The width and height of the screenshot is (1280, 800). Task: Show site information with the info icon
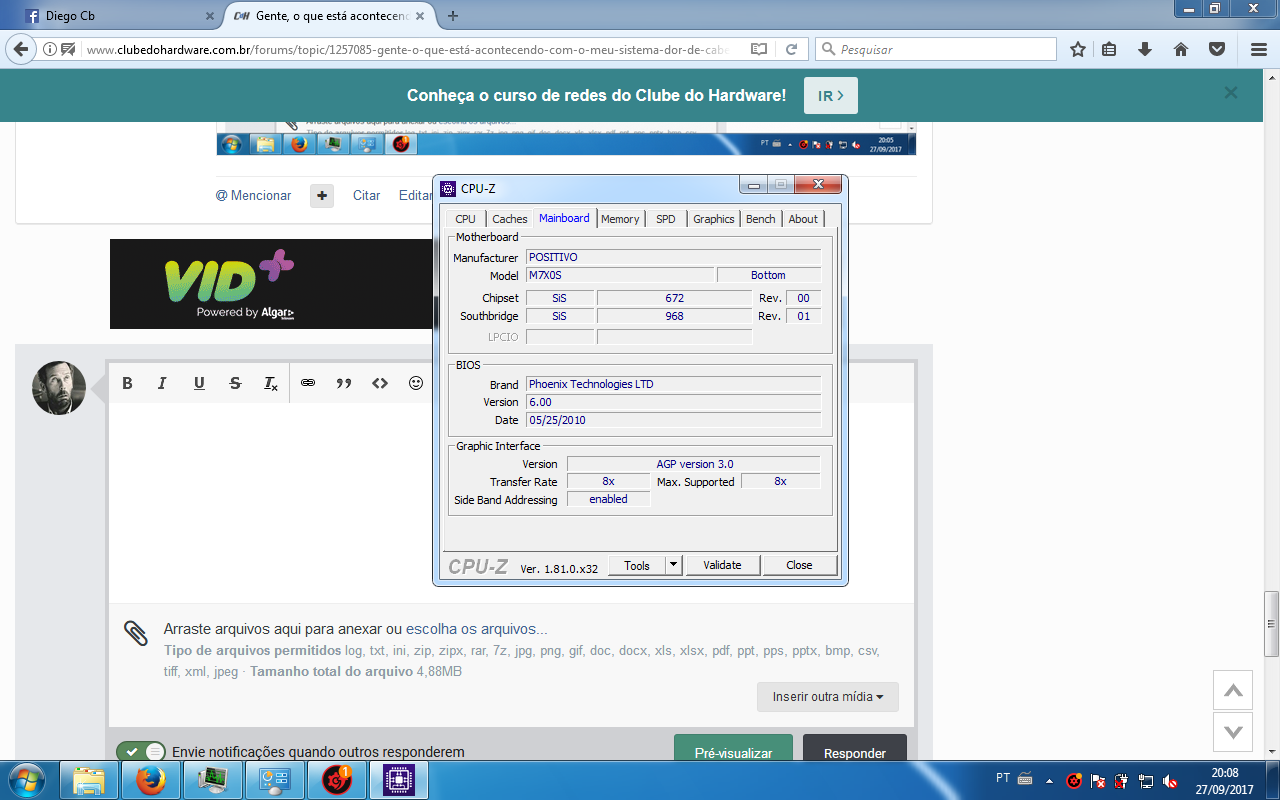point(50,49)
